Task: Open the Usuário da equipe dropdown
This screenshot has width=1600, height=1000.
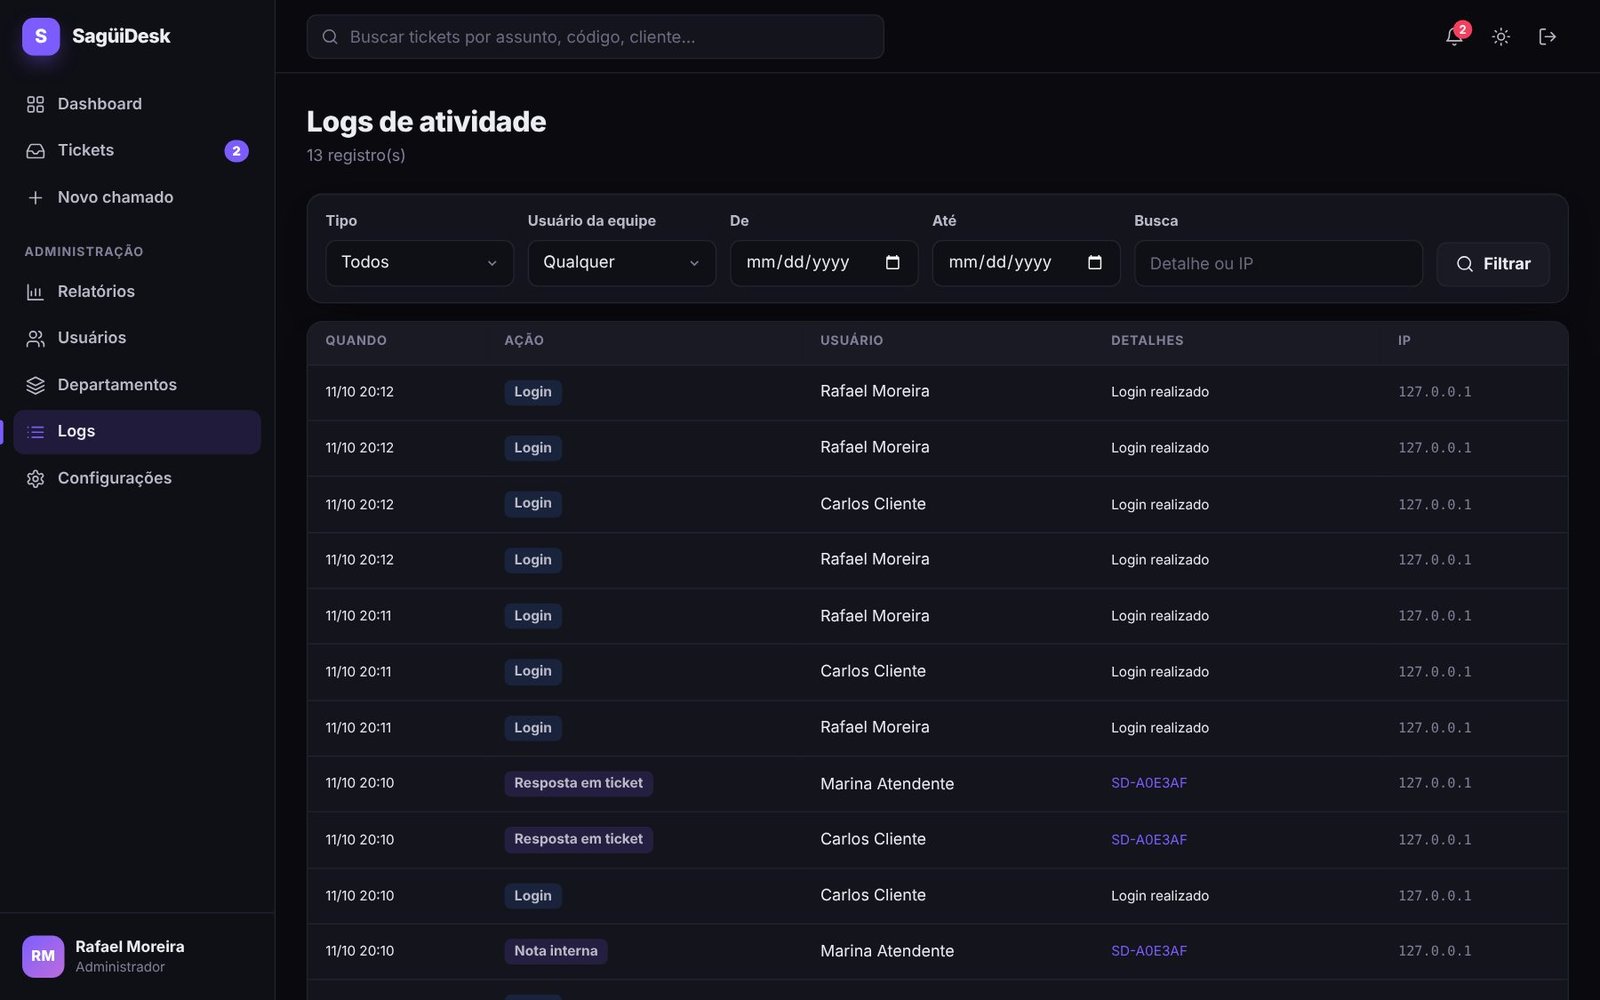Action: click(x=622, y=263)
